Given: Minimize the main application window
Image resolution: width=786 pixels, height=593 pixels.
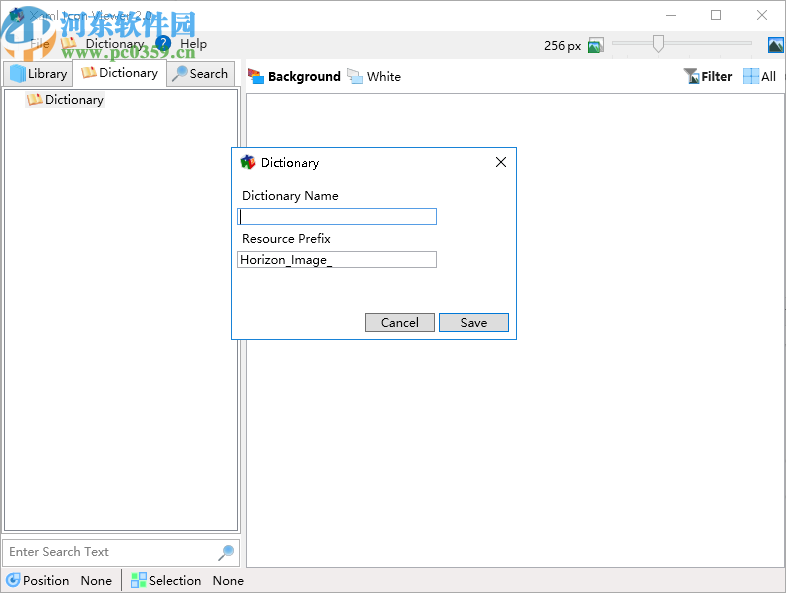Looking at the screenshot, I should (671, 15).
